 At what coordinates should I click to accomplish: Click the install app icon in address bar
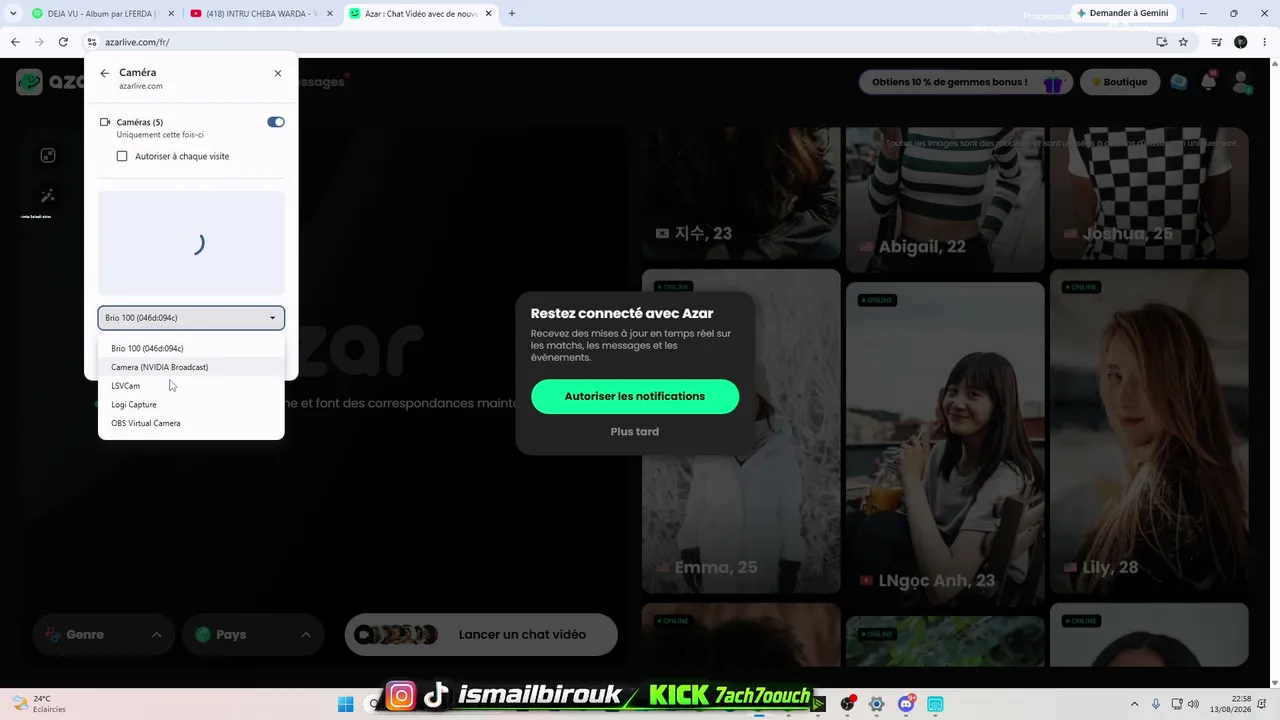pos(1161,42)
